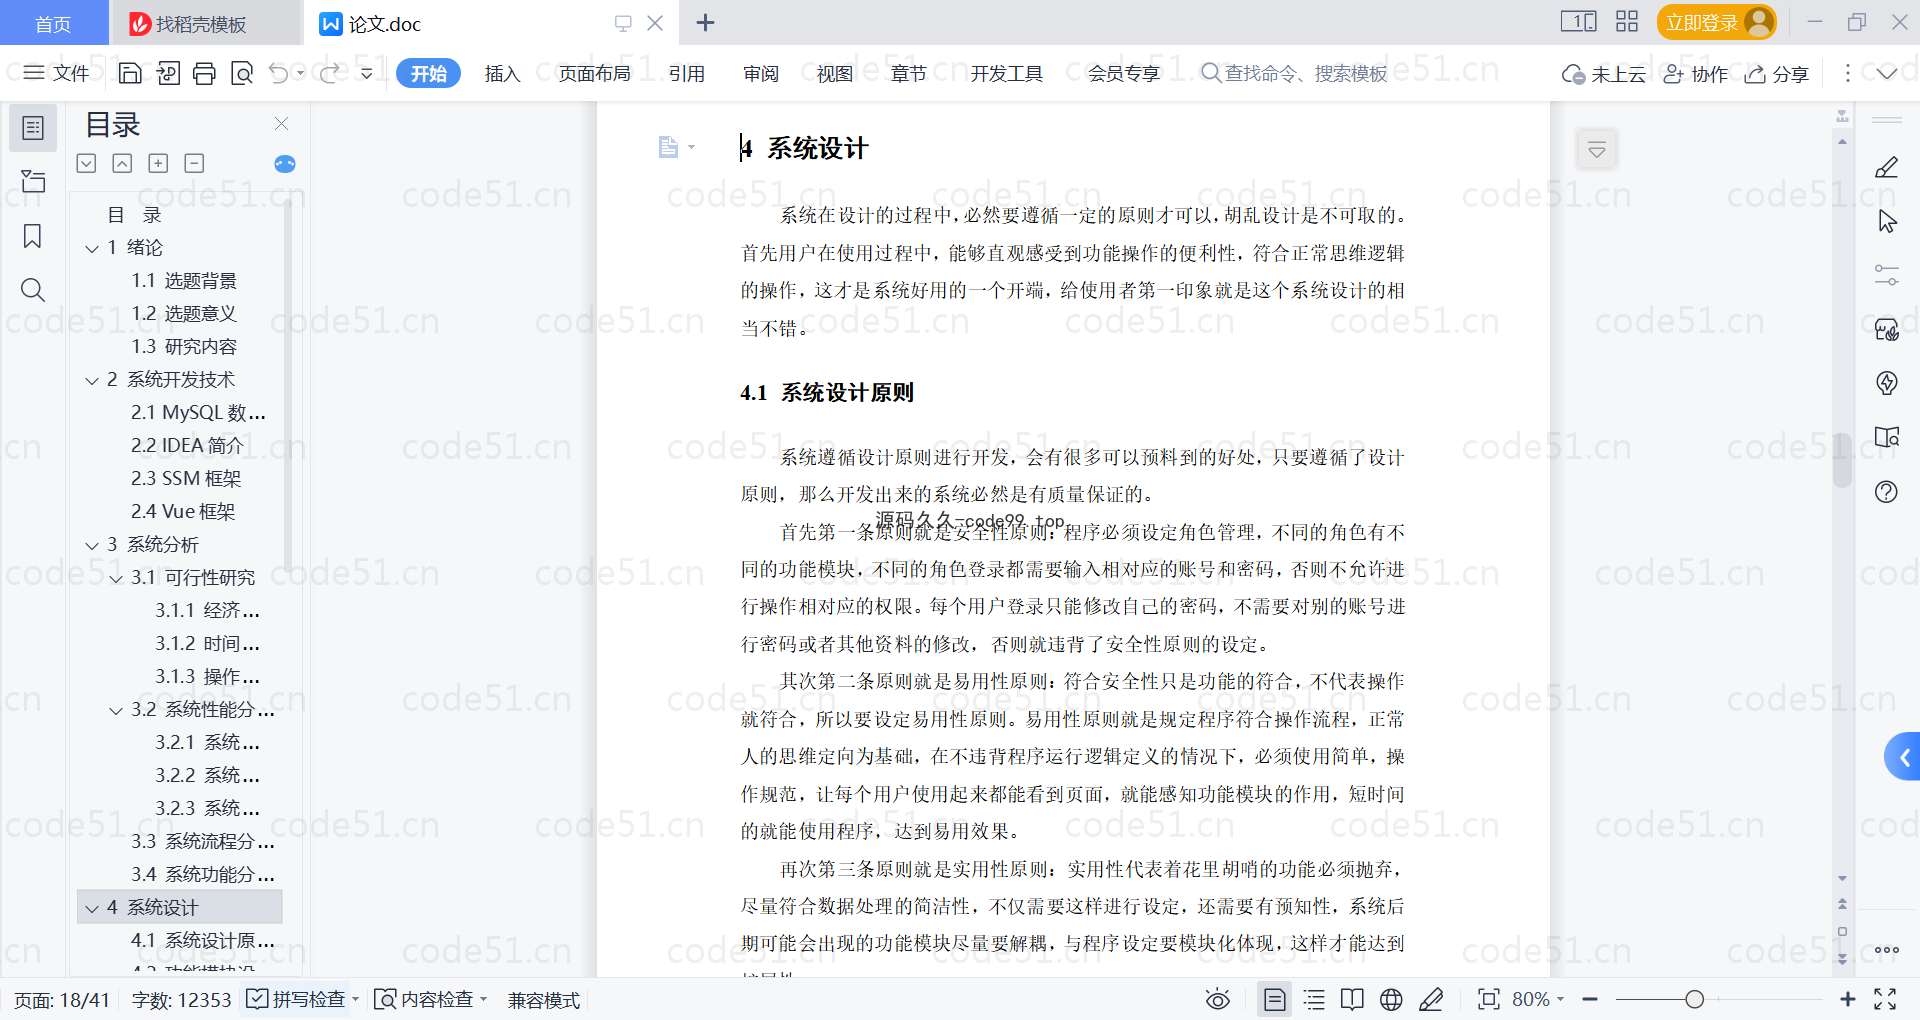Click the Save icon in toolbar

[x=130, y=73]
